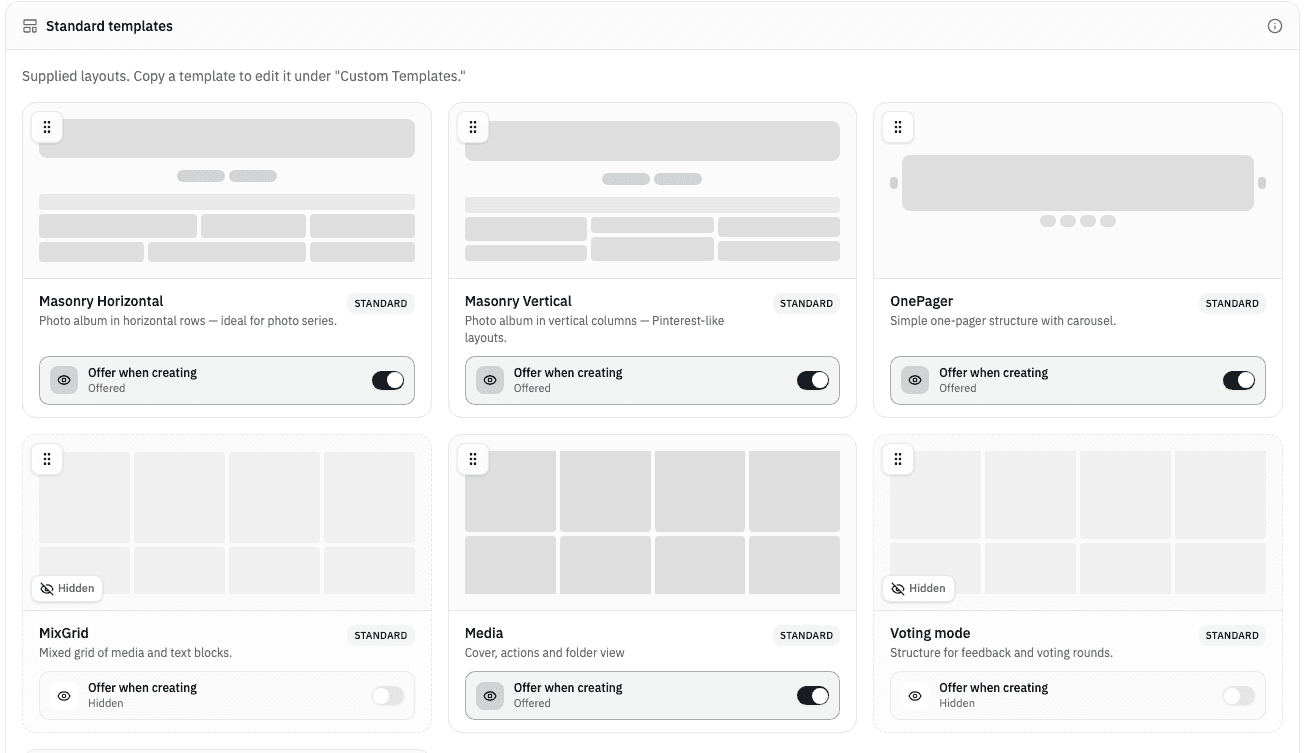Click the Voting mode title
The height and width of the screenshot is (753, 1305).
pos(930,633)
